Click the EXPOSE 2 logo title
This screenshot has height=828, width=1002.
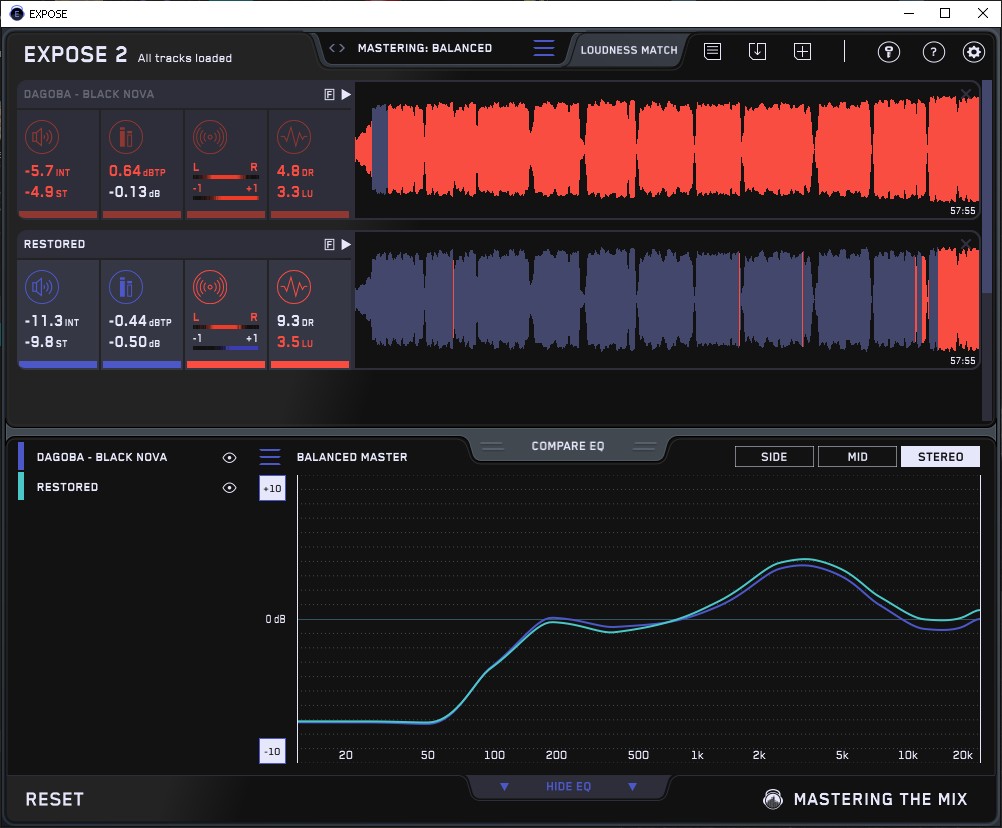[75, 54]
